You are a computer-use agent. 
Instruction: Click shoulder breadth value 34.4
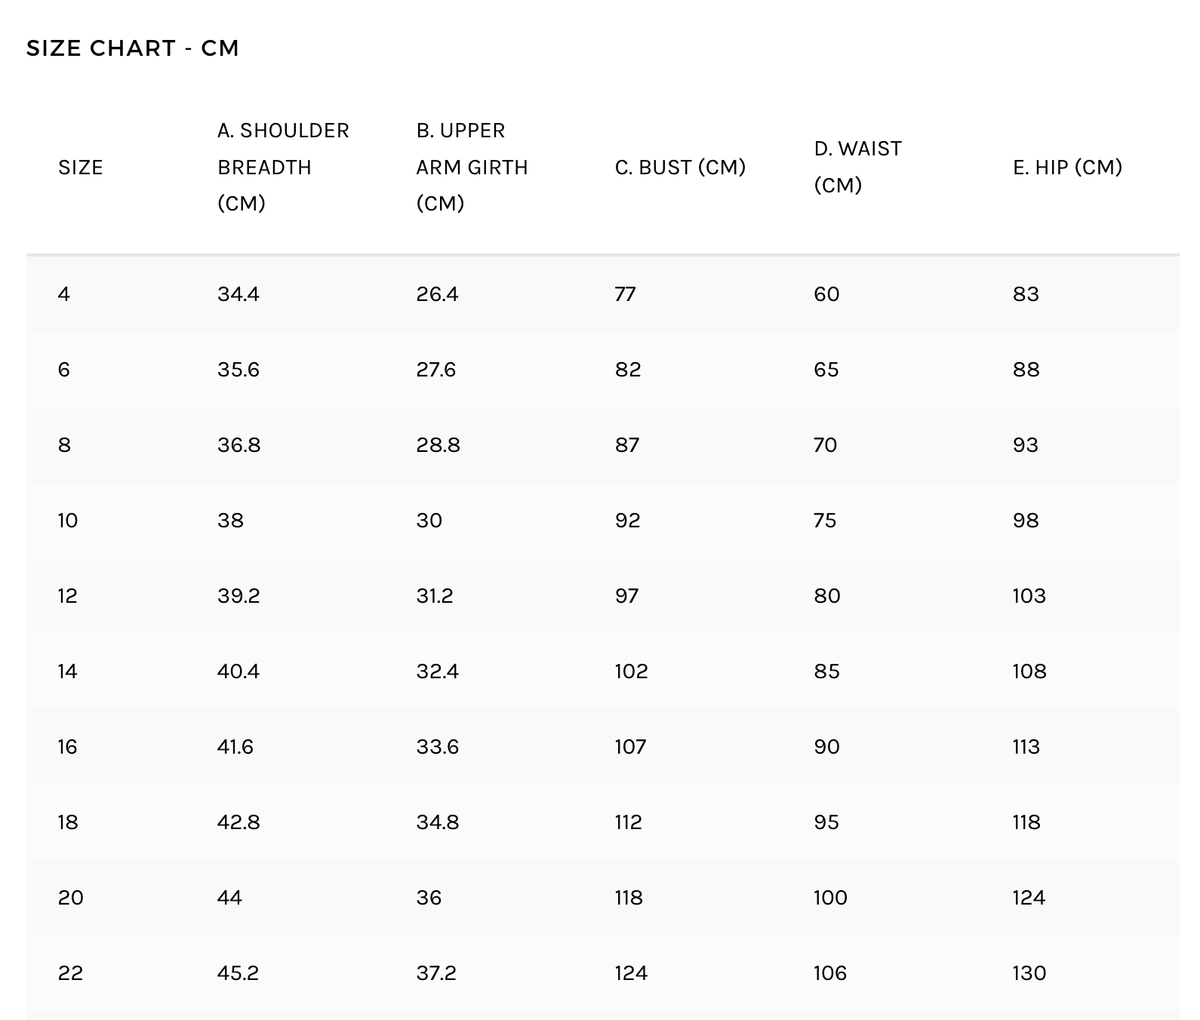pos(238,294)
